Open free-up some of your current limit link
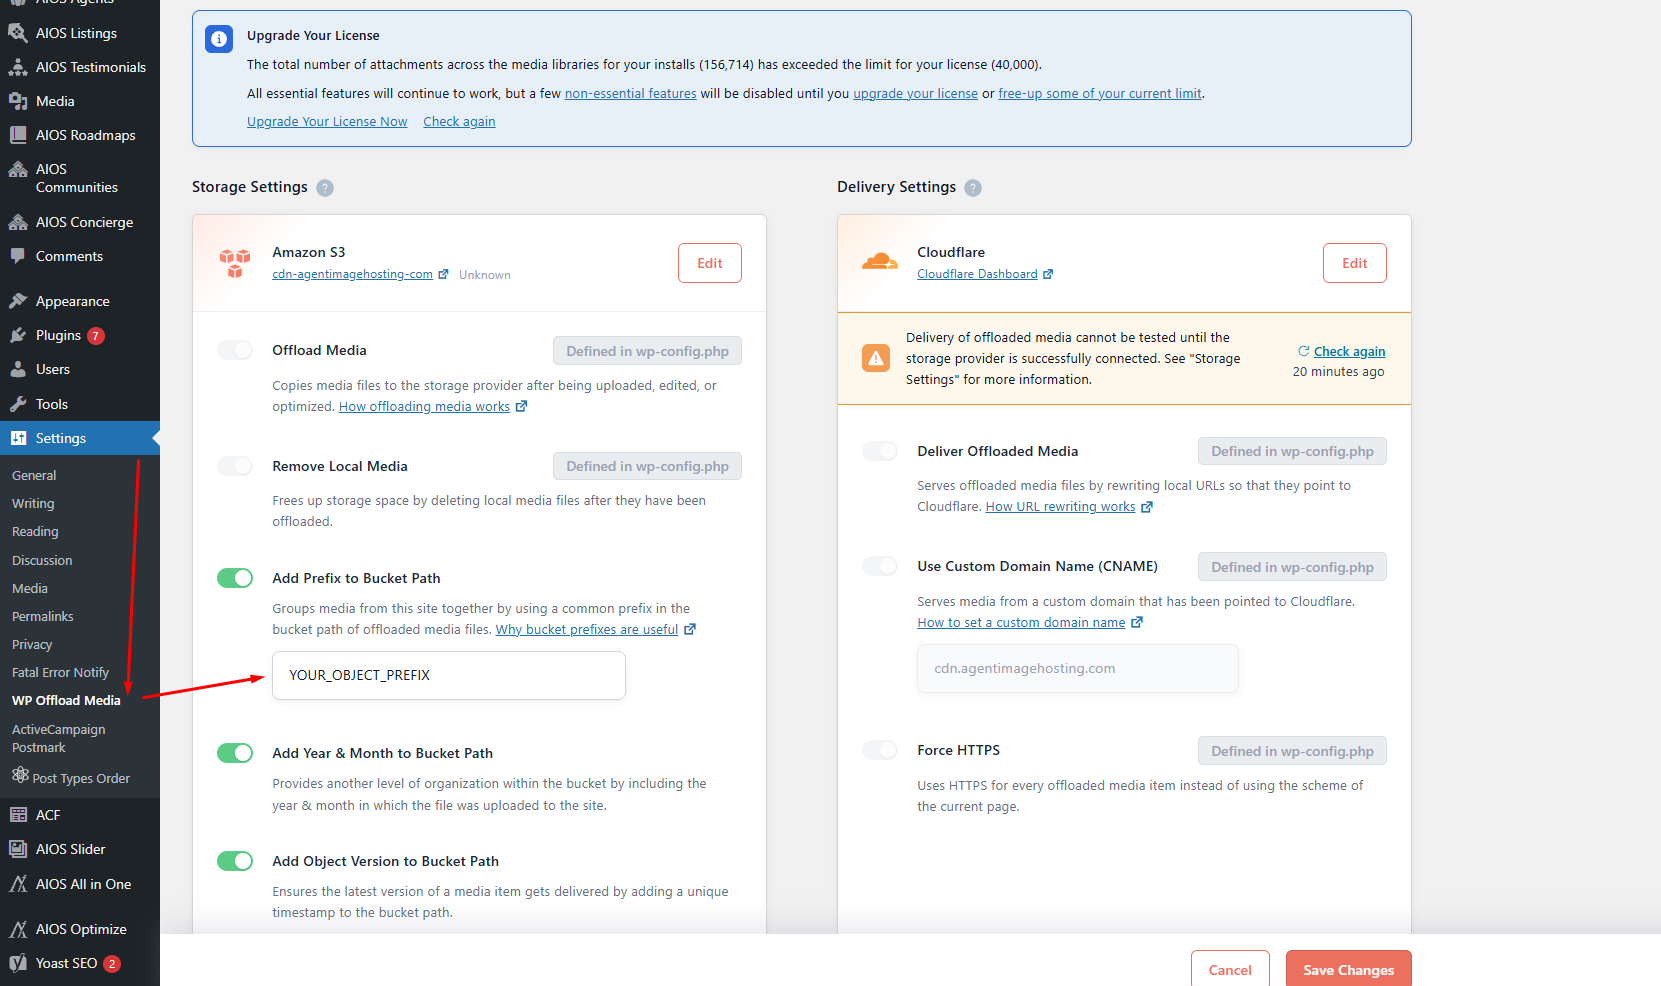 click(1100, 93)
